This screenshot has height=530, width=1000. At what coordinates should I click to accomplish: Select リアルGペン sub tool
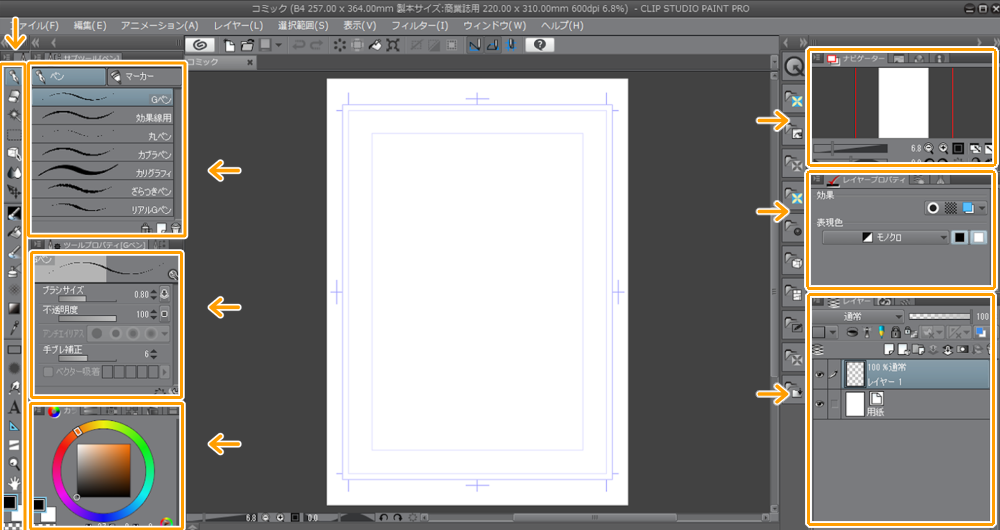click(103, 209)
